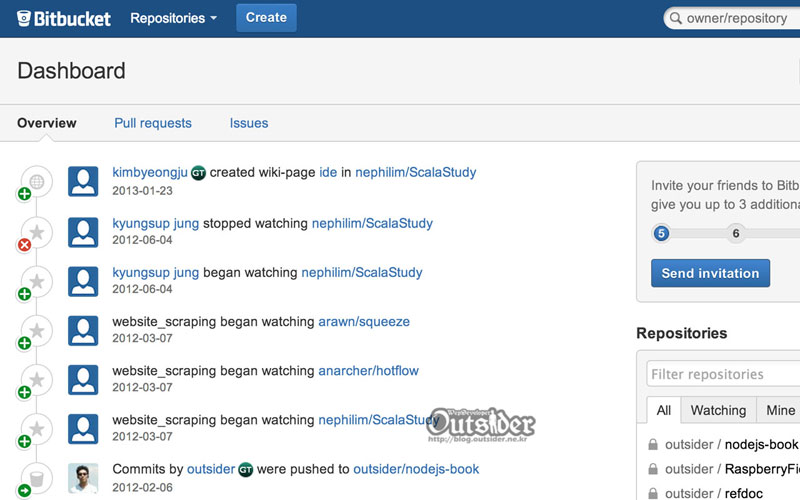Open the ide wiki-page link
Image resolution: width=800 pixels, height=500 pixels.
328,172
